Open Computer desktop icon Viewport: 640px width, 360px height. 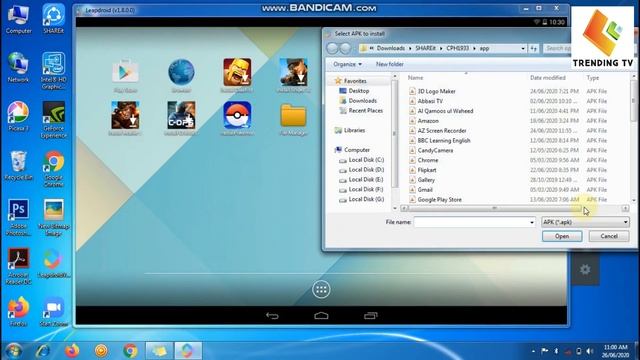(x=18, y=19)
